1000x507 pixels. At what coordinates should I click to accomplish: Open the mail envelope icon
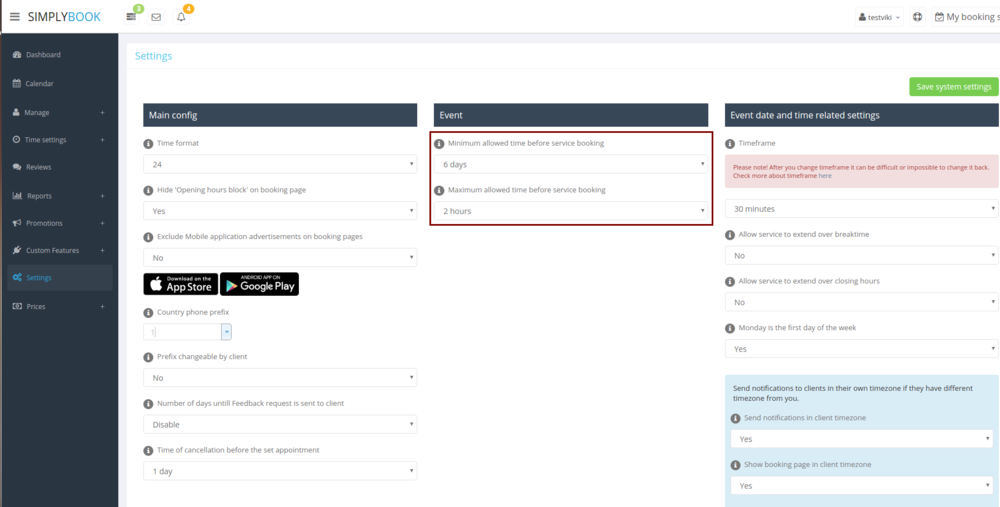pos(156,17)
